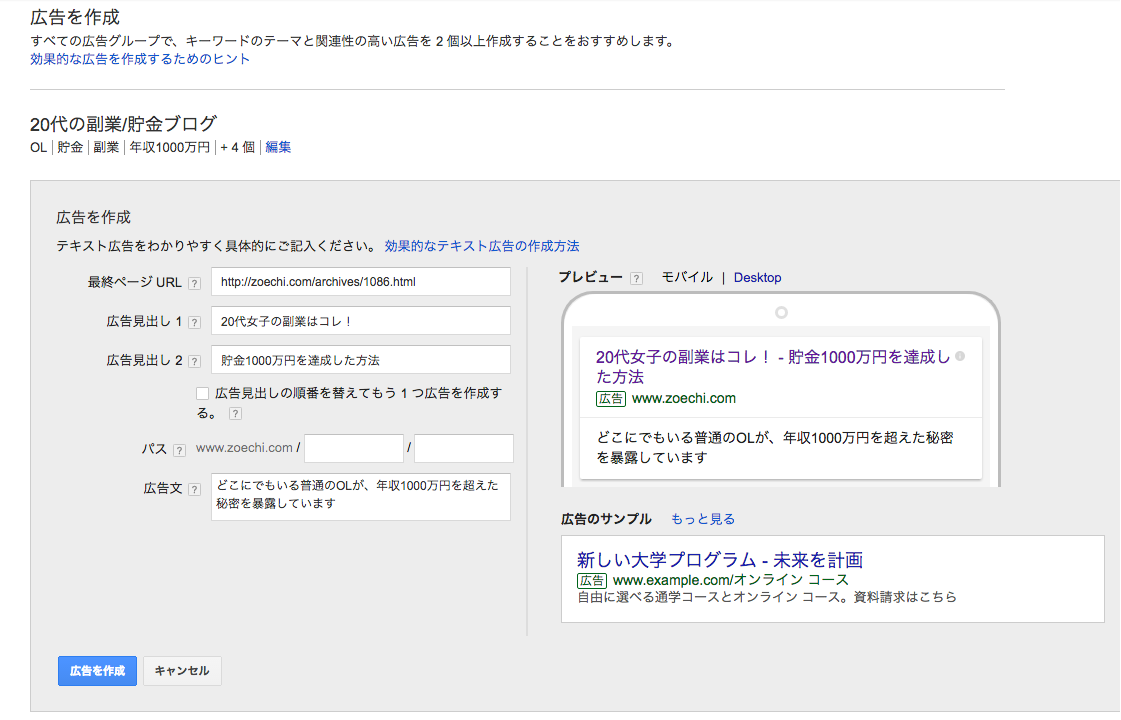Screen dimensions: 1121x720
Task: Click help icon after 順番を替えて checkbox text
Action: 235,413
